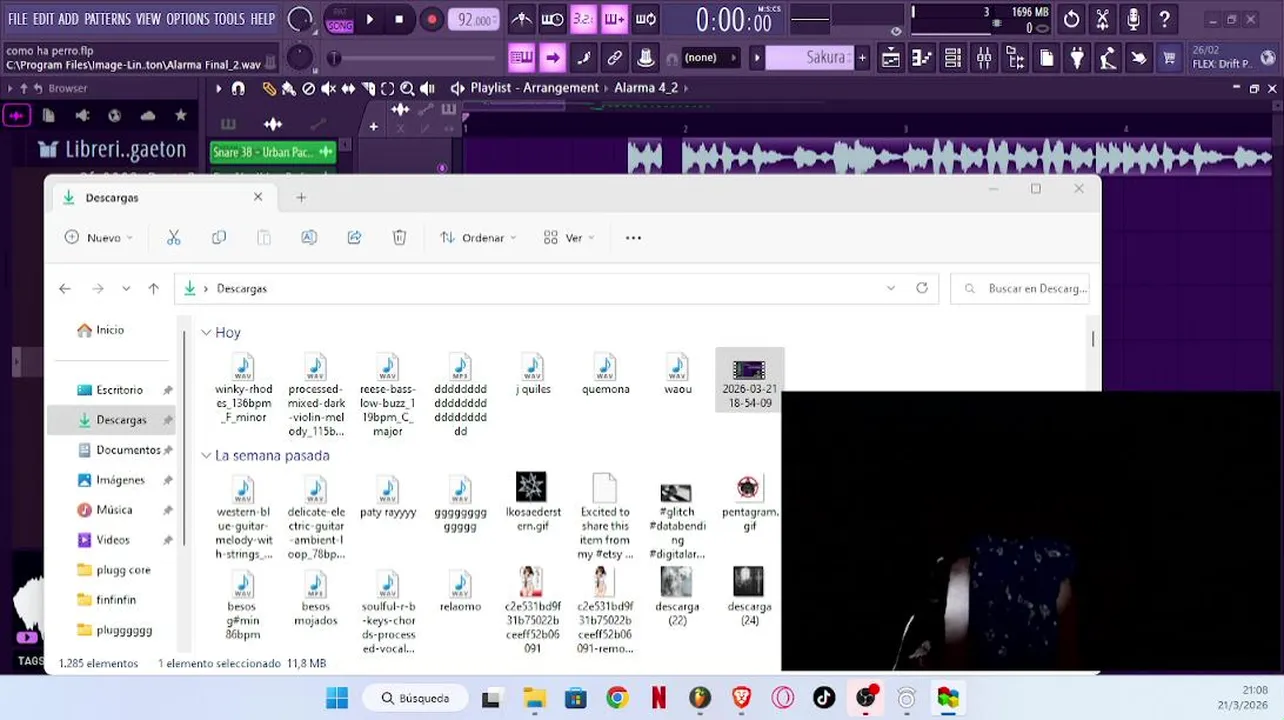
Task: Click the link/chain icon in FL toolbar
Action: click(x=615, y=58)
